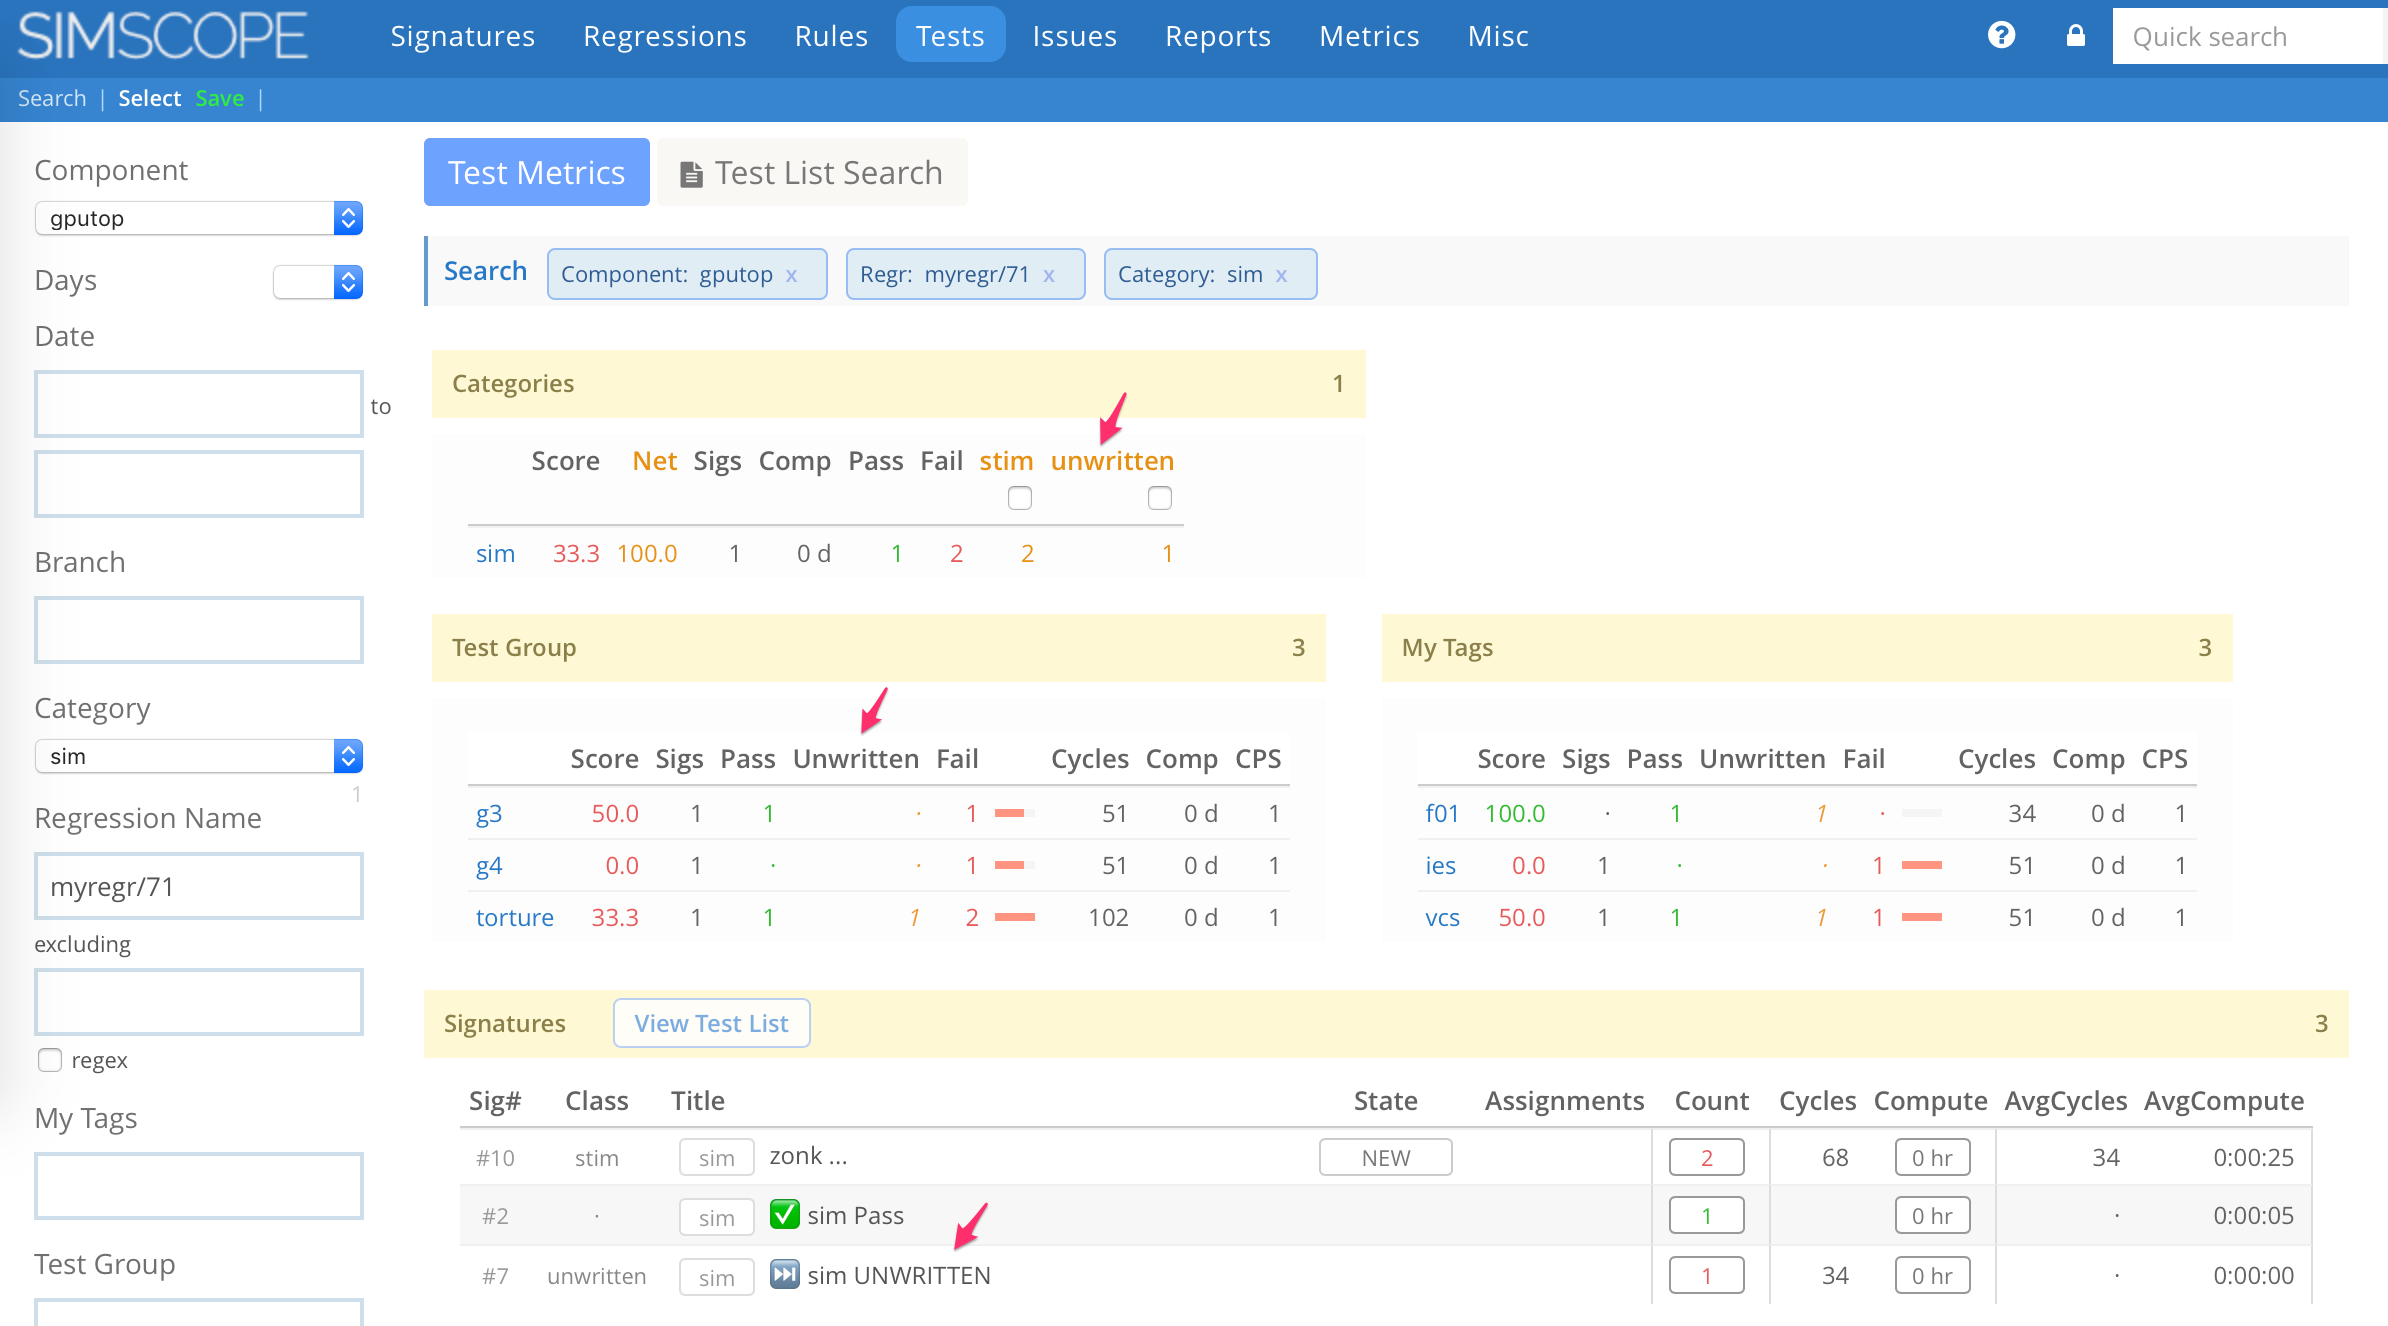Click the green Save link
2388x1326 pixels.
[220, 98]
